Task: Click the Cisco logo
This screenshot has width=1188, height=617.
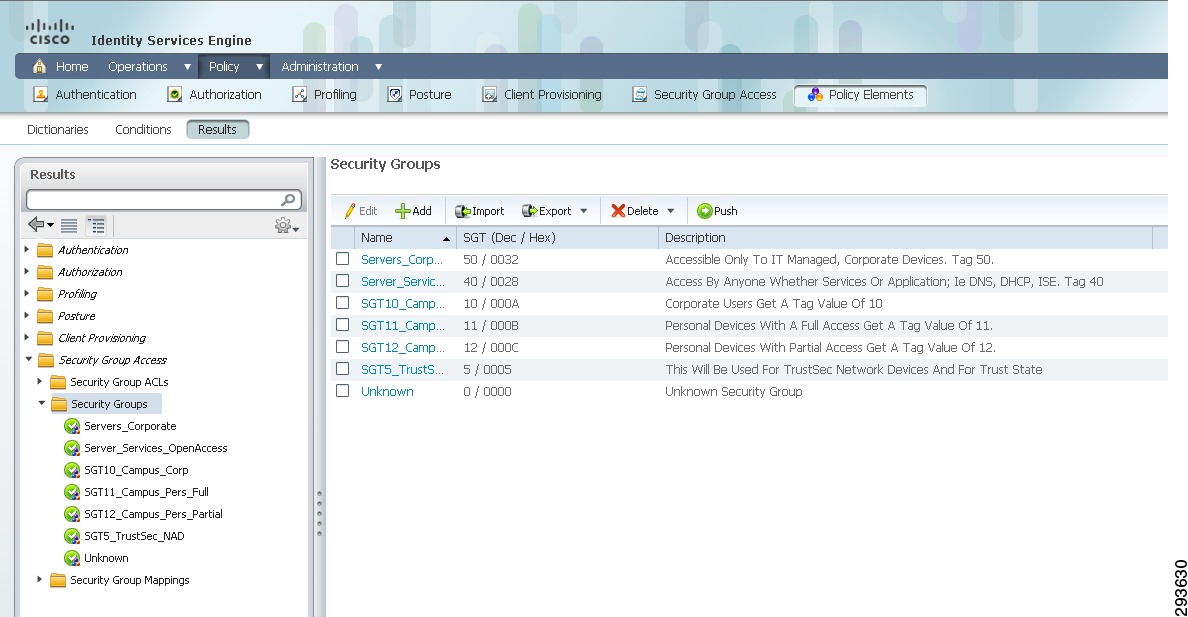Action: pyautogui.click(x=50, y=32)
